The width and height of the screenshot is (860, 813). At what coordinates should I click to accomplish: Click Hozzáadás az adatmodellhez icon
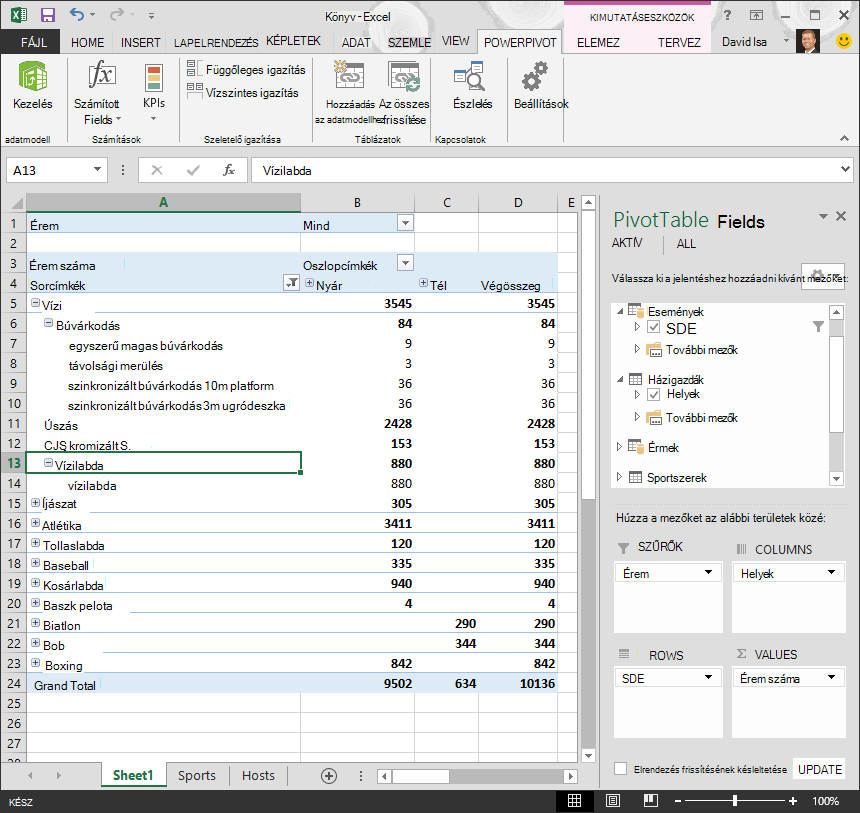tap(349, 76)
